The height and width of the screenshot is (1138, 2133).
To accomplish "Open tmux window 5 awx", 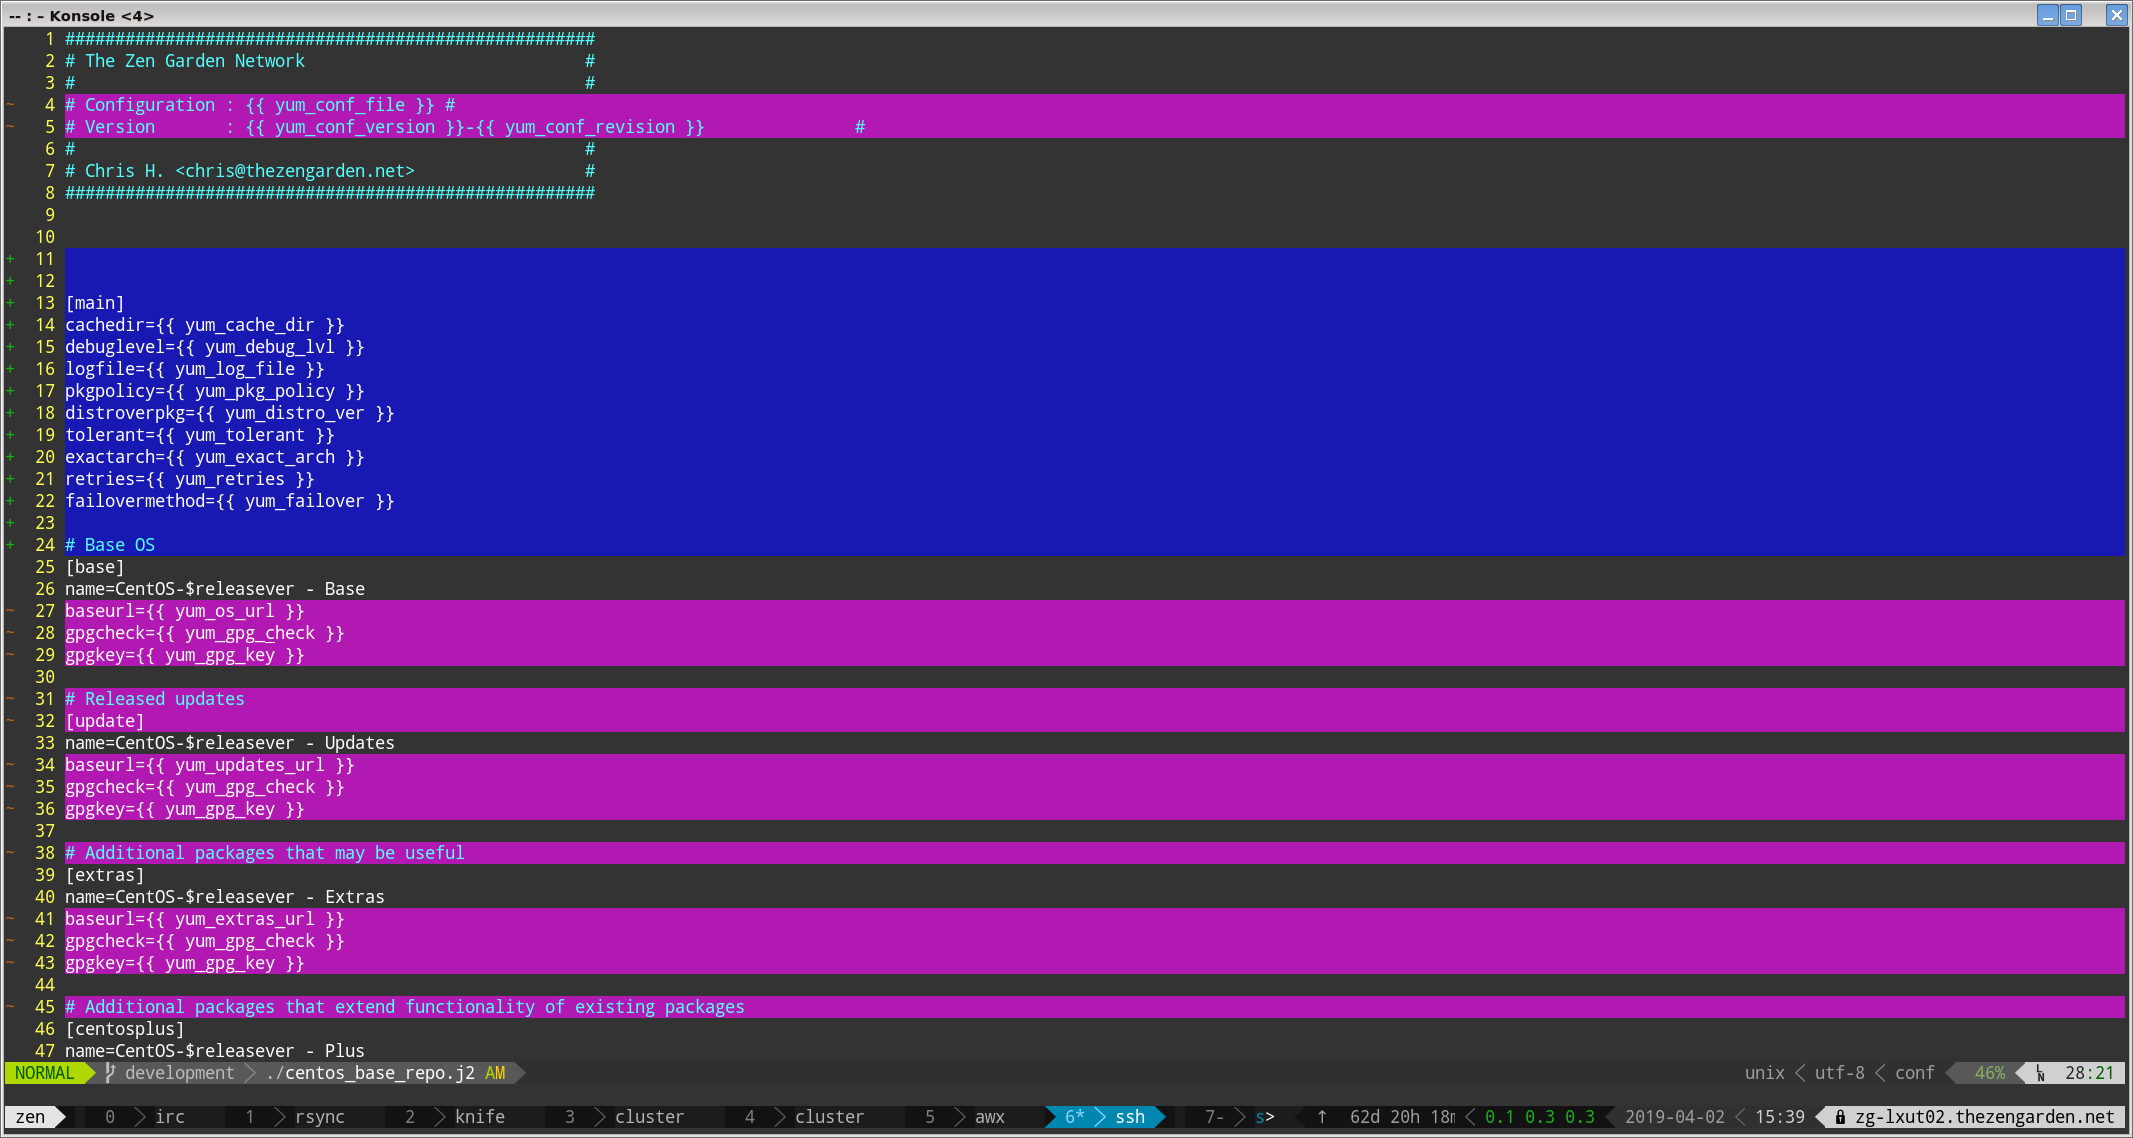I will (x=965, y=1117).
